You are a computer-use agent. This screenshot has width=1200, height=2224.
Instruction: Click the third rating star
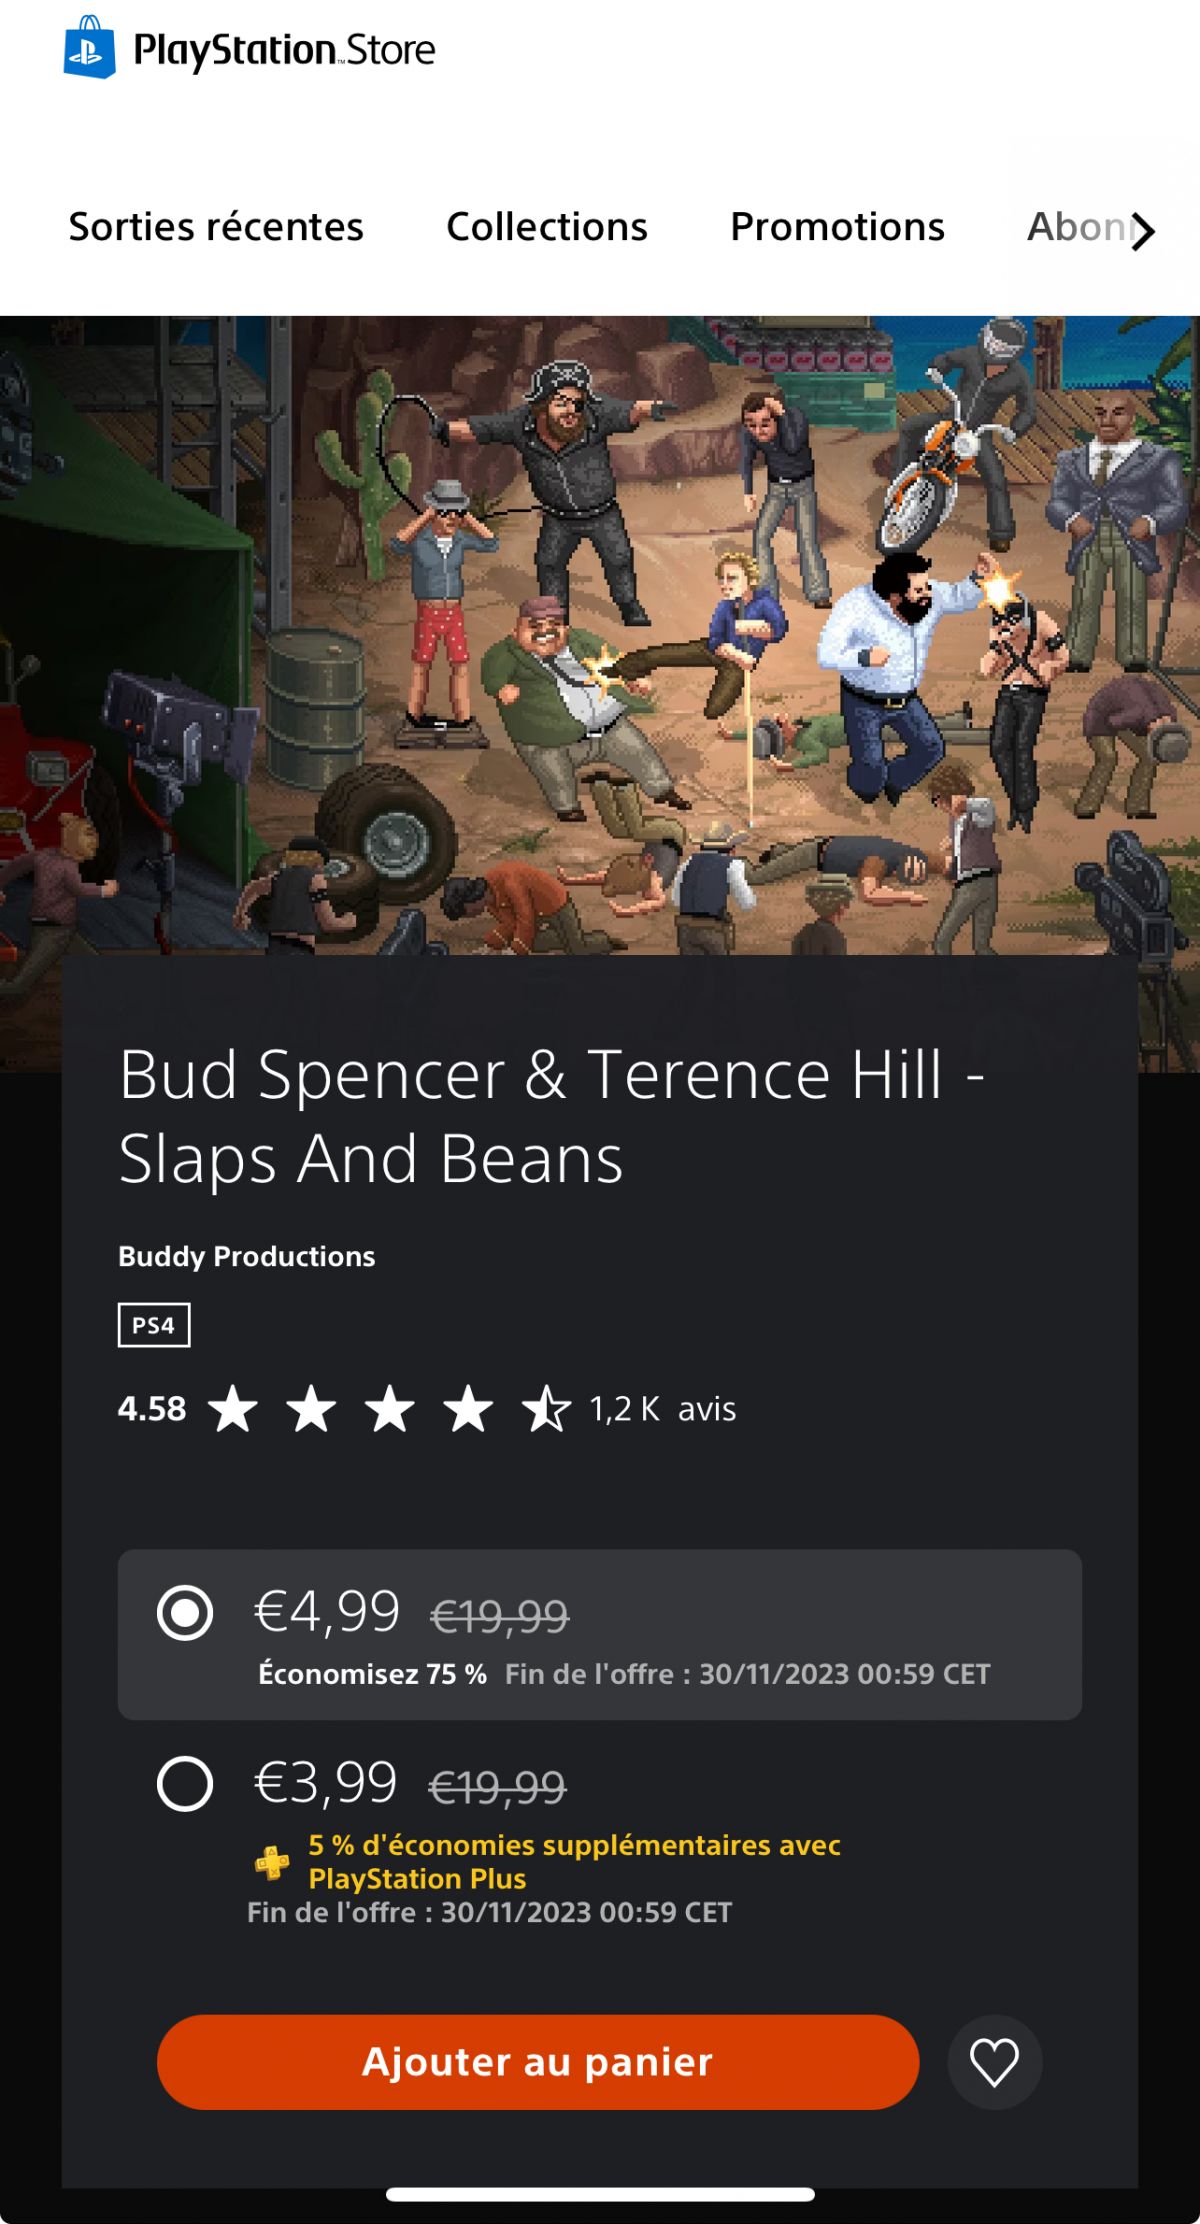(390, 1408)
